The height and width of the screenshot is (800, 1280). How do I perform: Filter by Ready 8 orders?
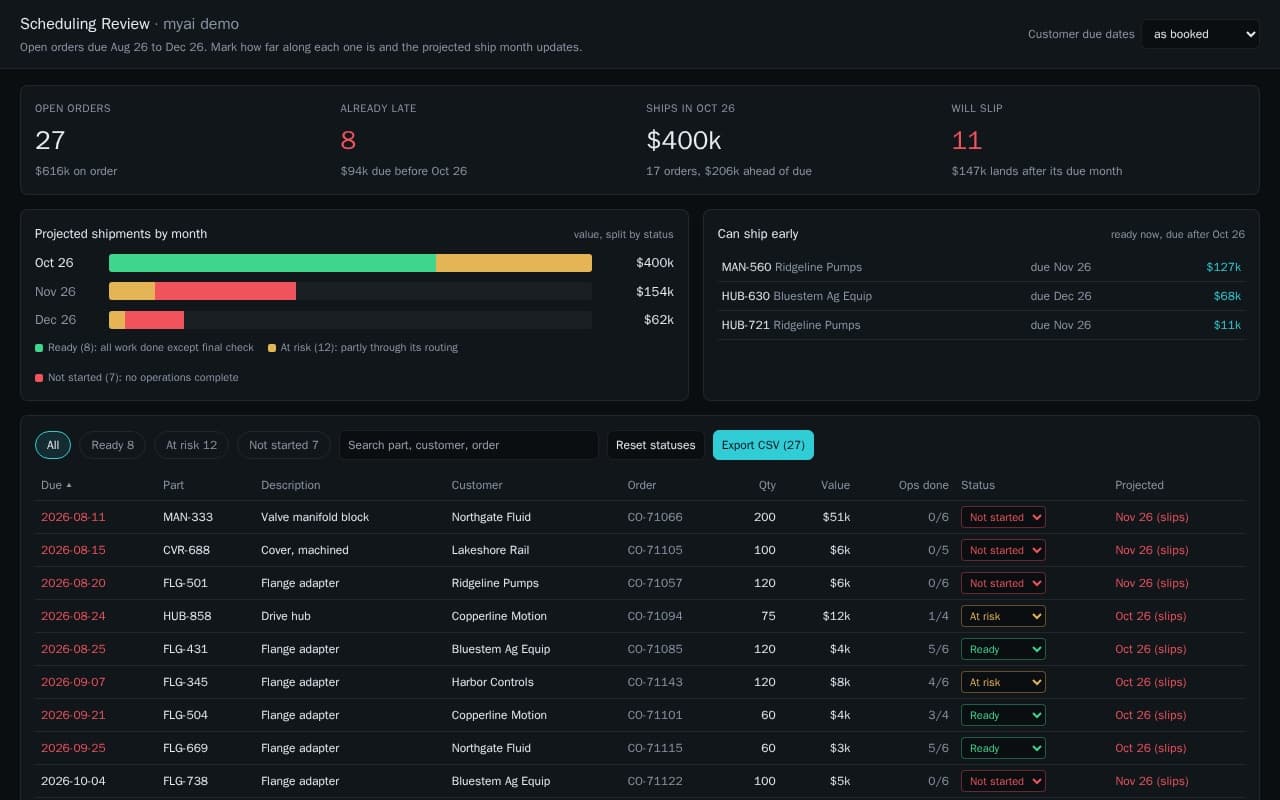click(x=113, y=445)
